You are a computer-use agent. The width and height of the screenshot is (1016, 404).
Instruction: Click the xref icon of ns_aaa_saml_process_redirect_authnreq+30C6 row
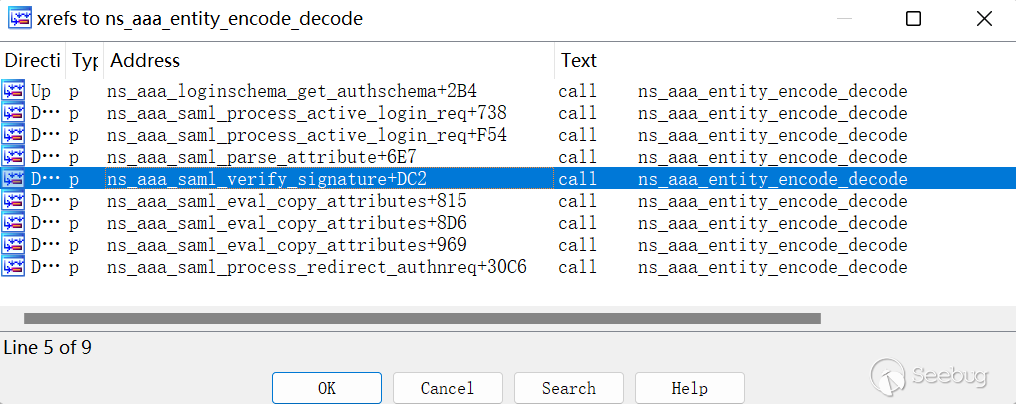(x=13, y=267)
